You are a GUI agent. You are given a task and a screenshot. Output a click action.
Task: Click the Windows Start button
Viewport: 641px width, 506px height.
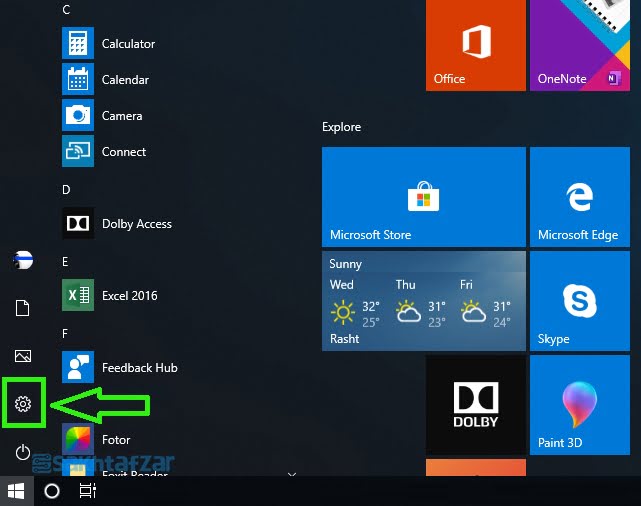click(x=16, y=491)
